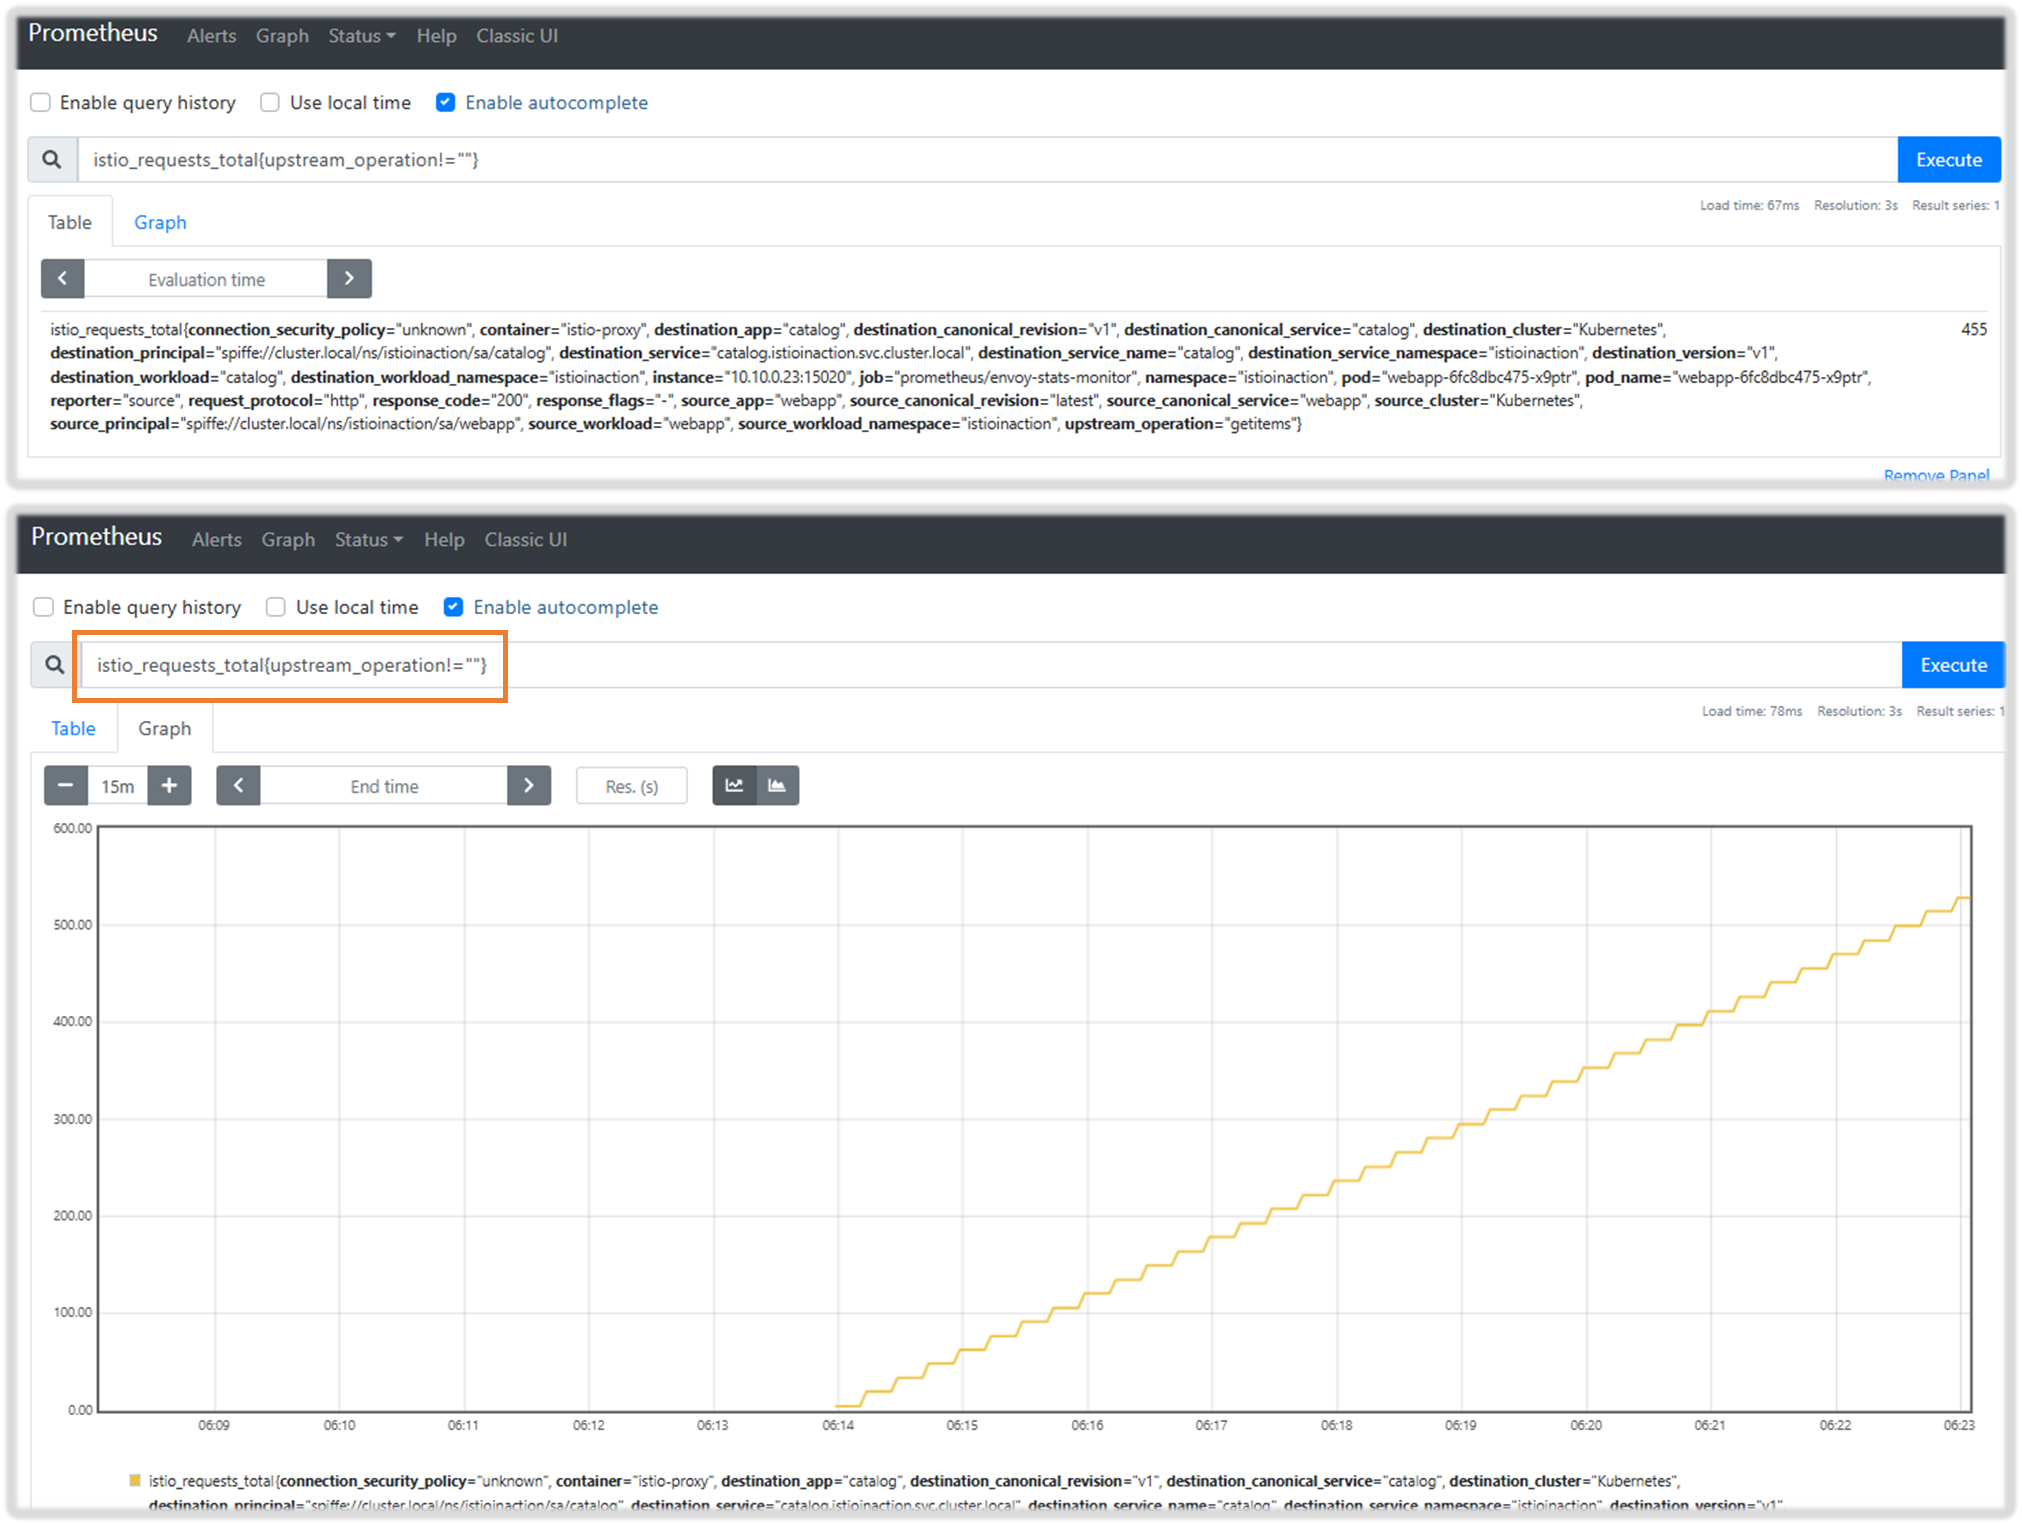Screen dimensions: 2022x1525
Task: Move end time forward arrow
Action: 529,786
